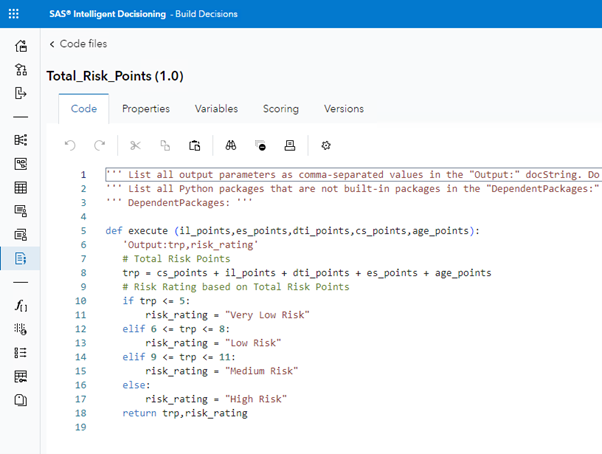The height and width of the screenshot is (454, 602).
Task: Switch to the Properties tab
Action: pyautogui.click(x=146, y=108)
